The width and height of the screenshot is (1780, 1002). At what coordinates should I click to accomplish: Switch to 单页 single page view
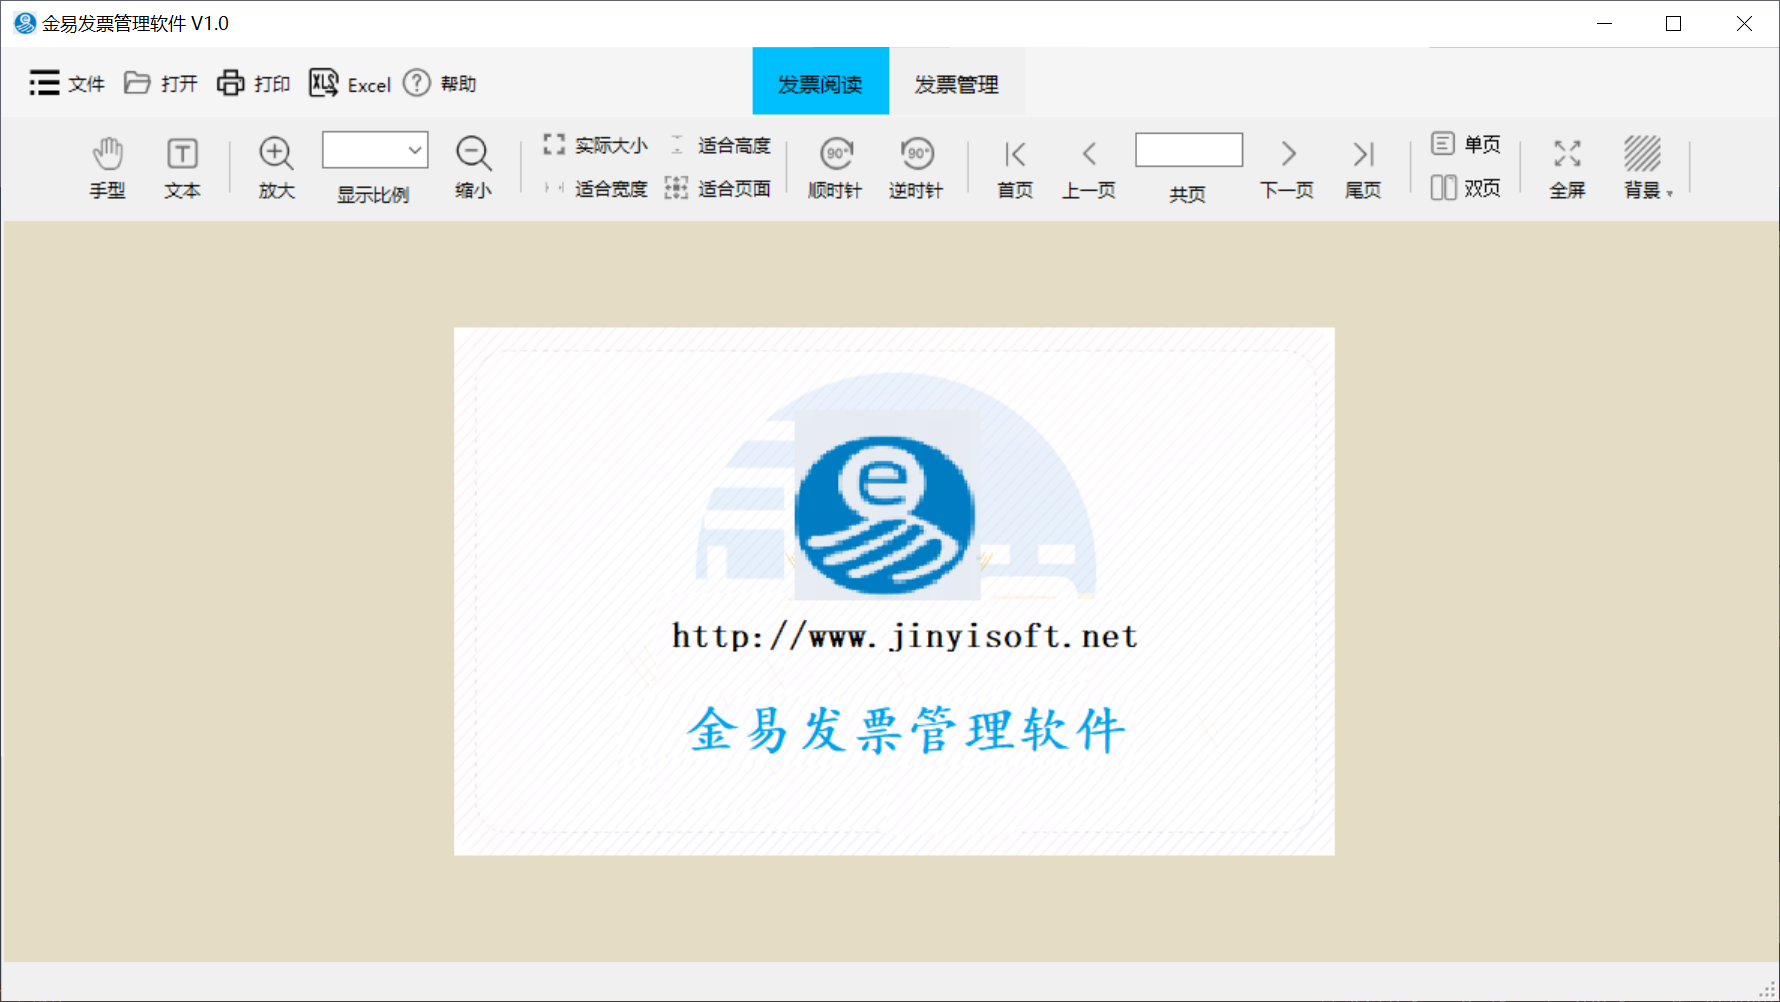(x=1466, y=144)
